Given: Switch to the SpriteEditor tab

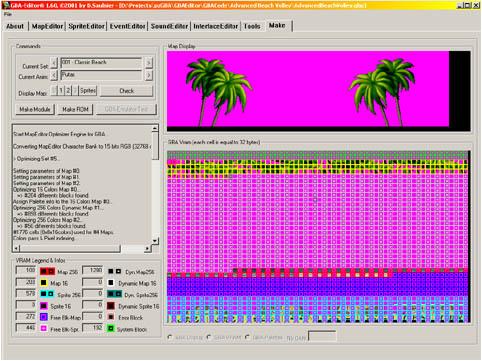Looking at the screenshot, I should 86,26.
